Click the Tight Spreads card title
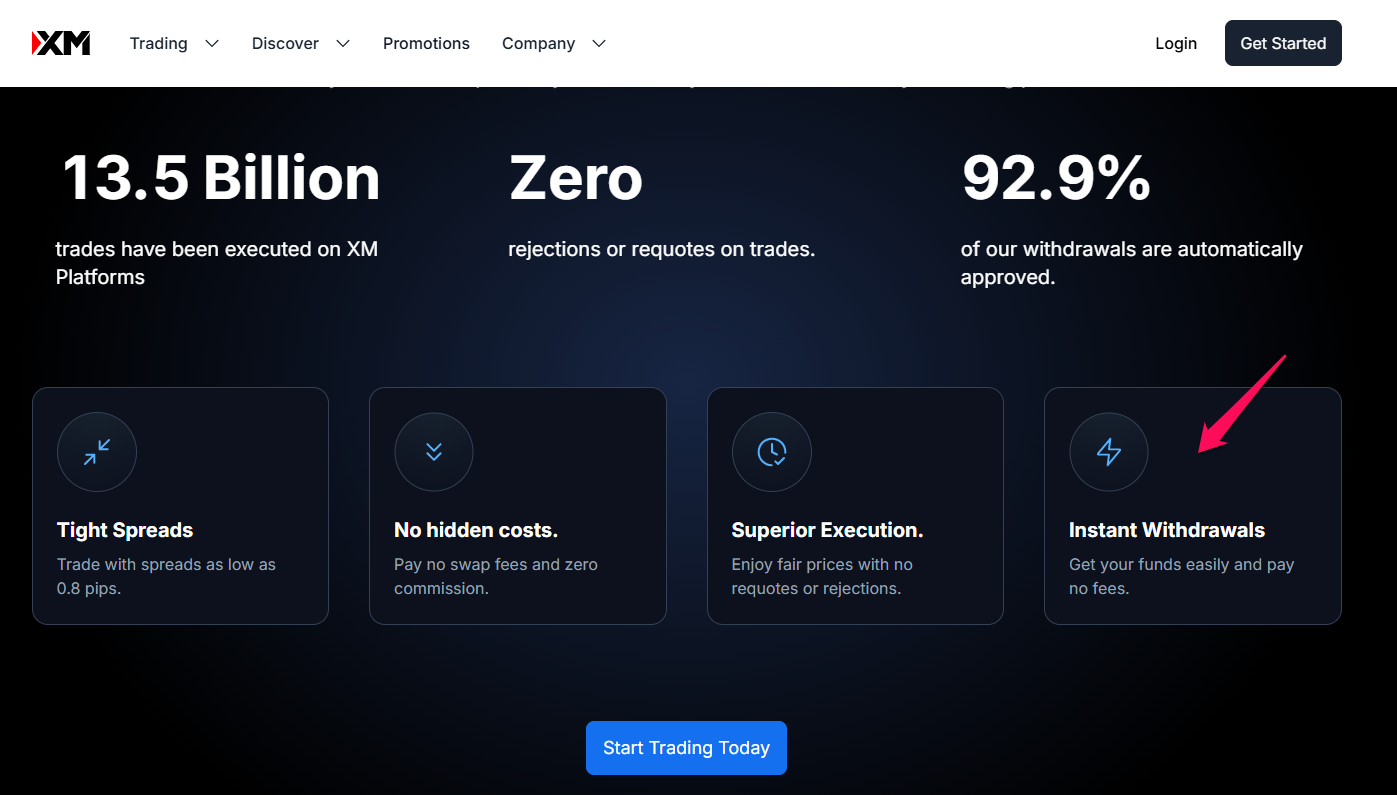The height and width of the screenshot is (795, 1397). click(x=125, y=530)
